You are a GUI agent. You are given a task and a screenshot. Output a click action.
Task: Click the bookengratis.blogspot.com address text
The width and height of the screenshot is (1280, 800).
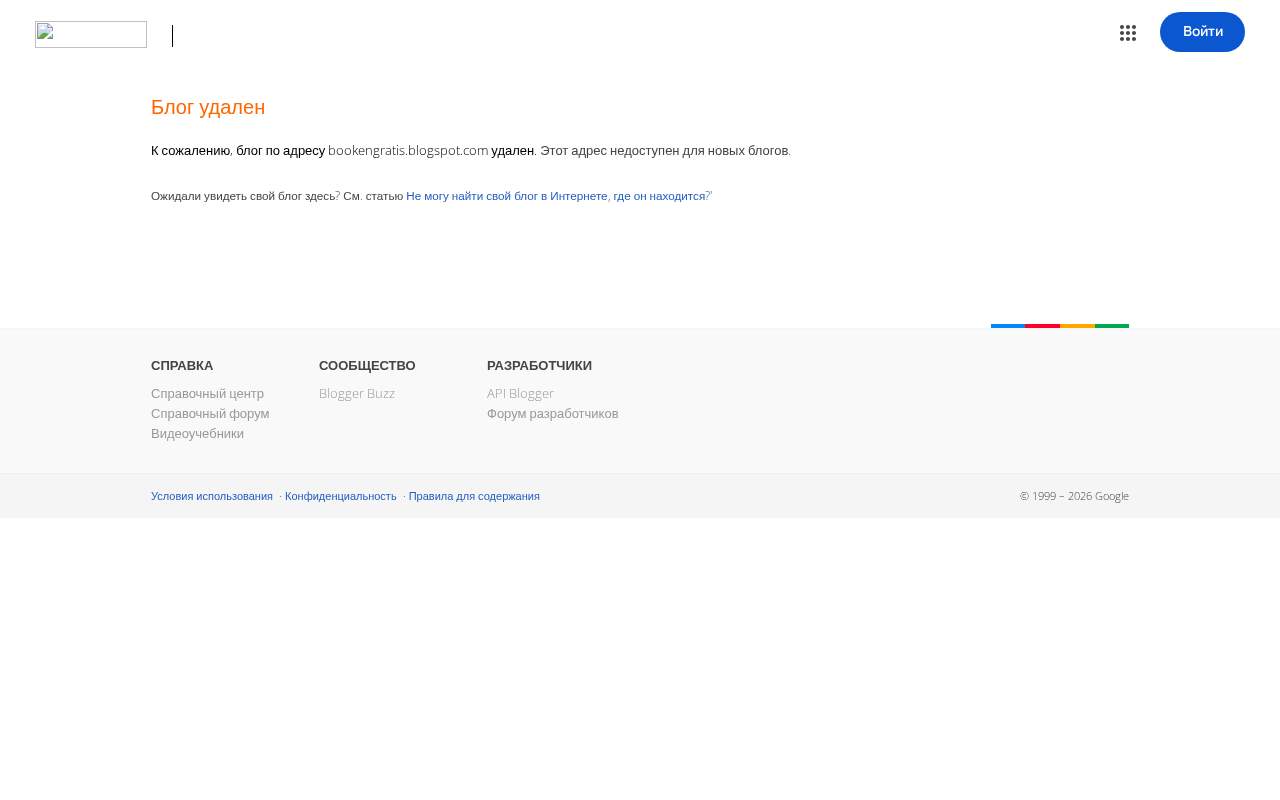[408, 151]
